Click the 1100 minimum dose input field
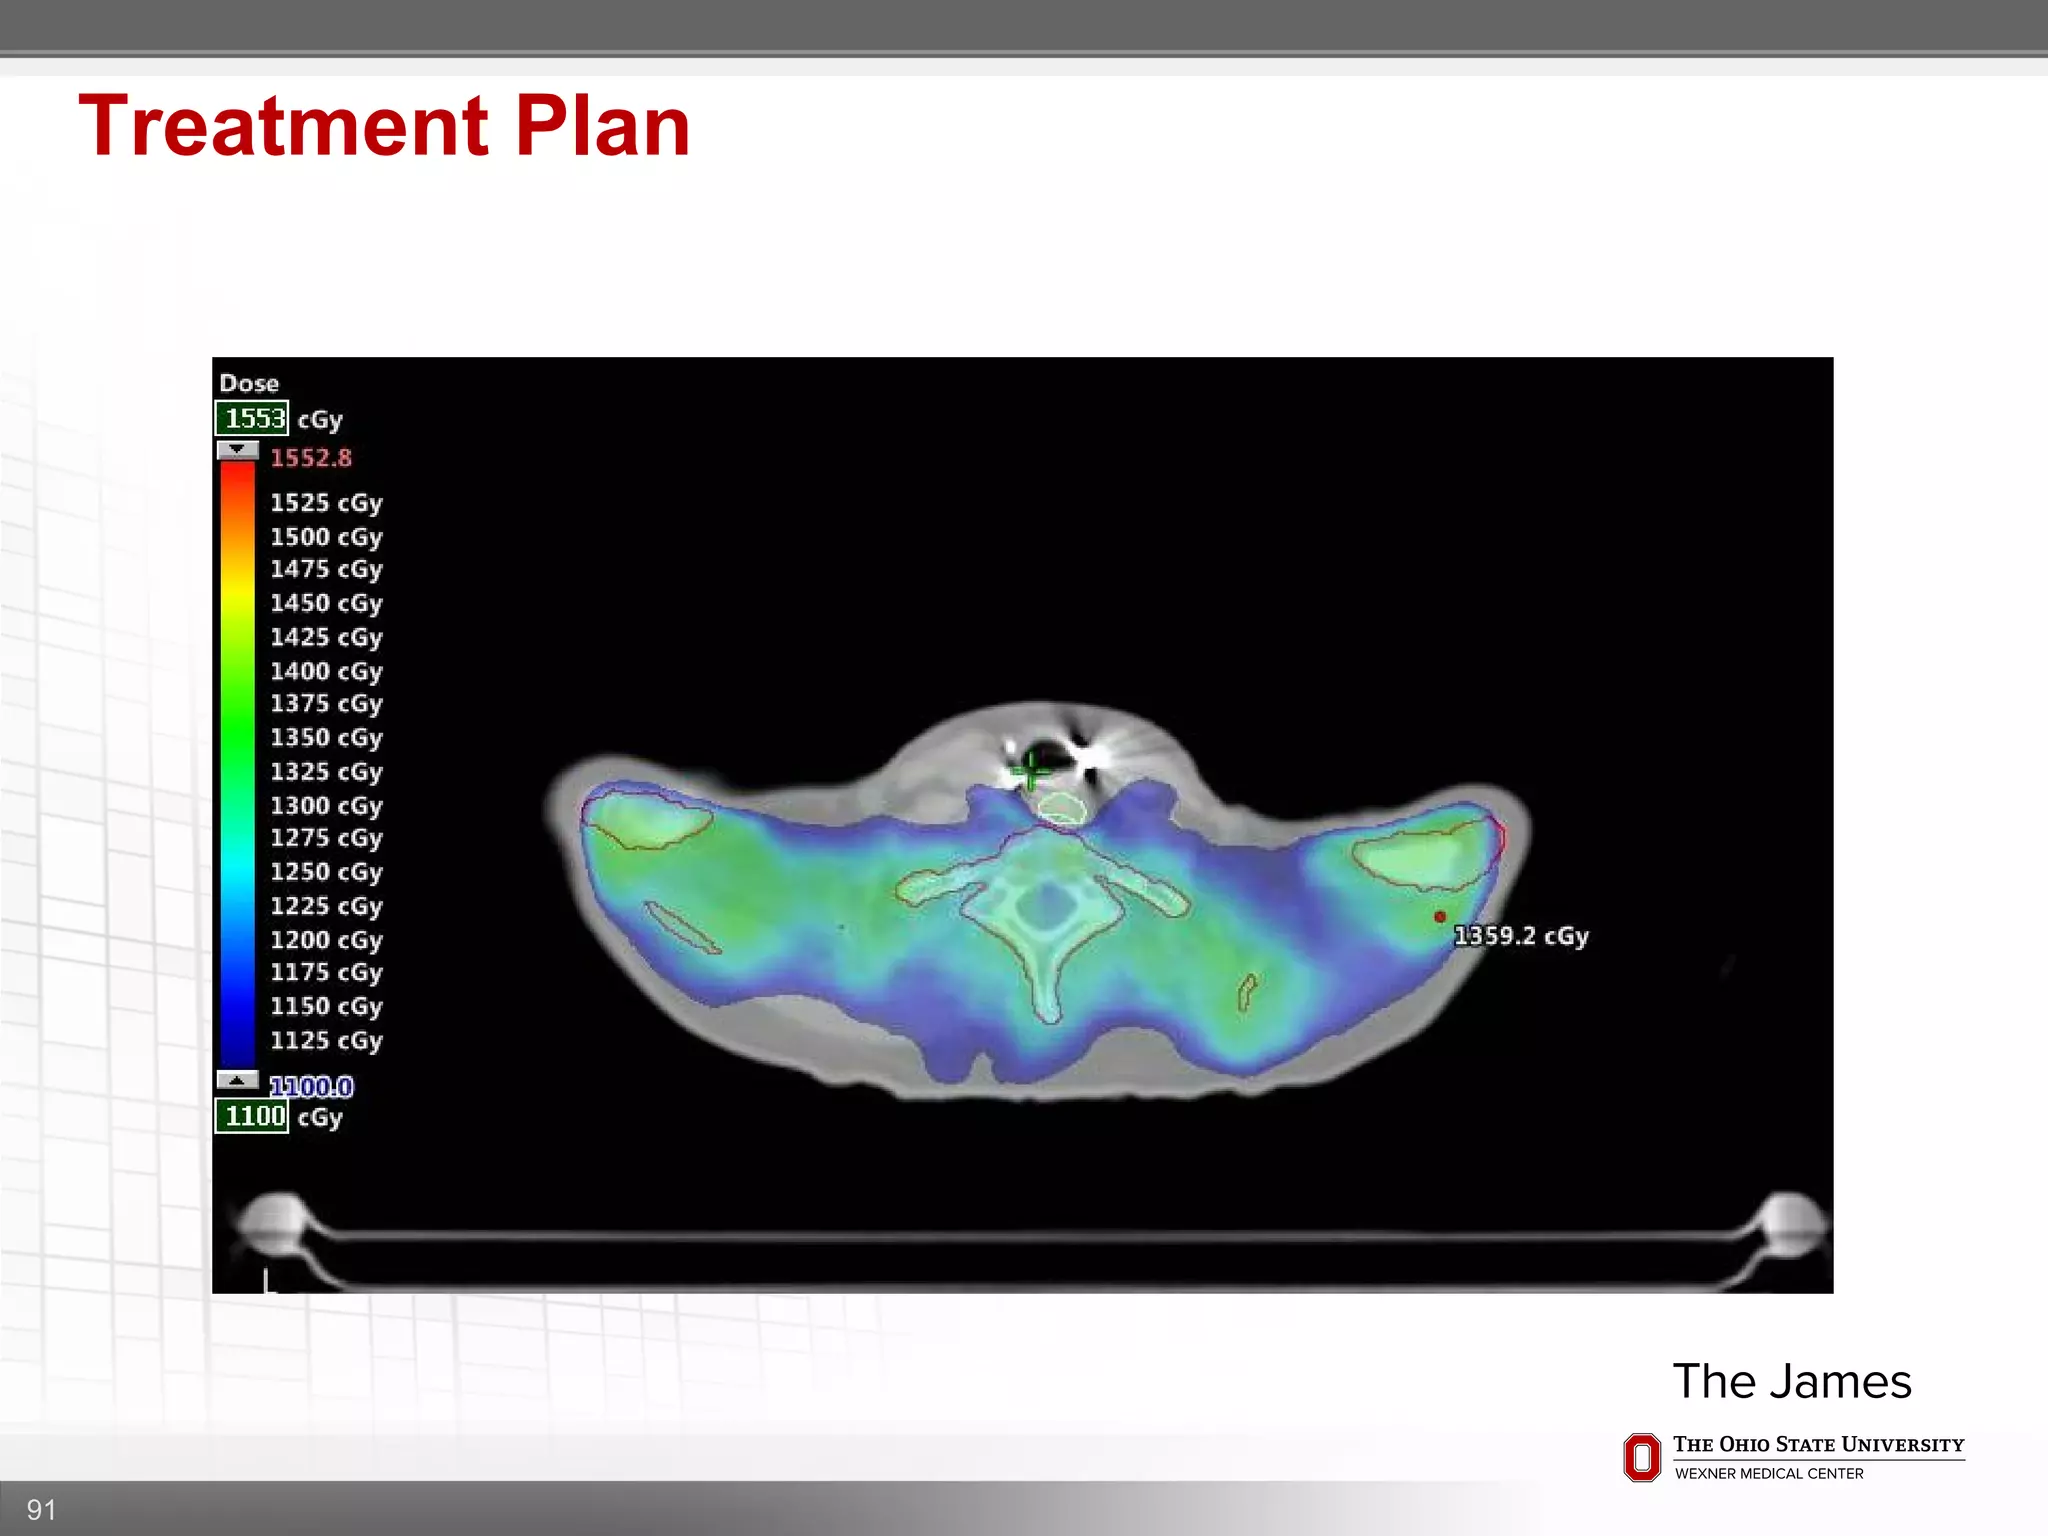 point(252,1116)
